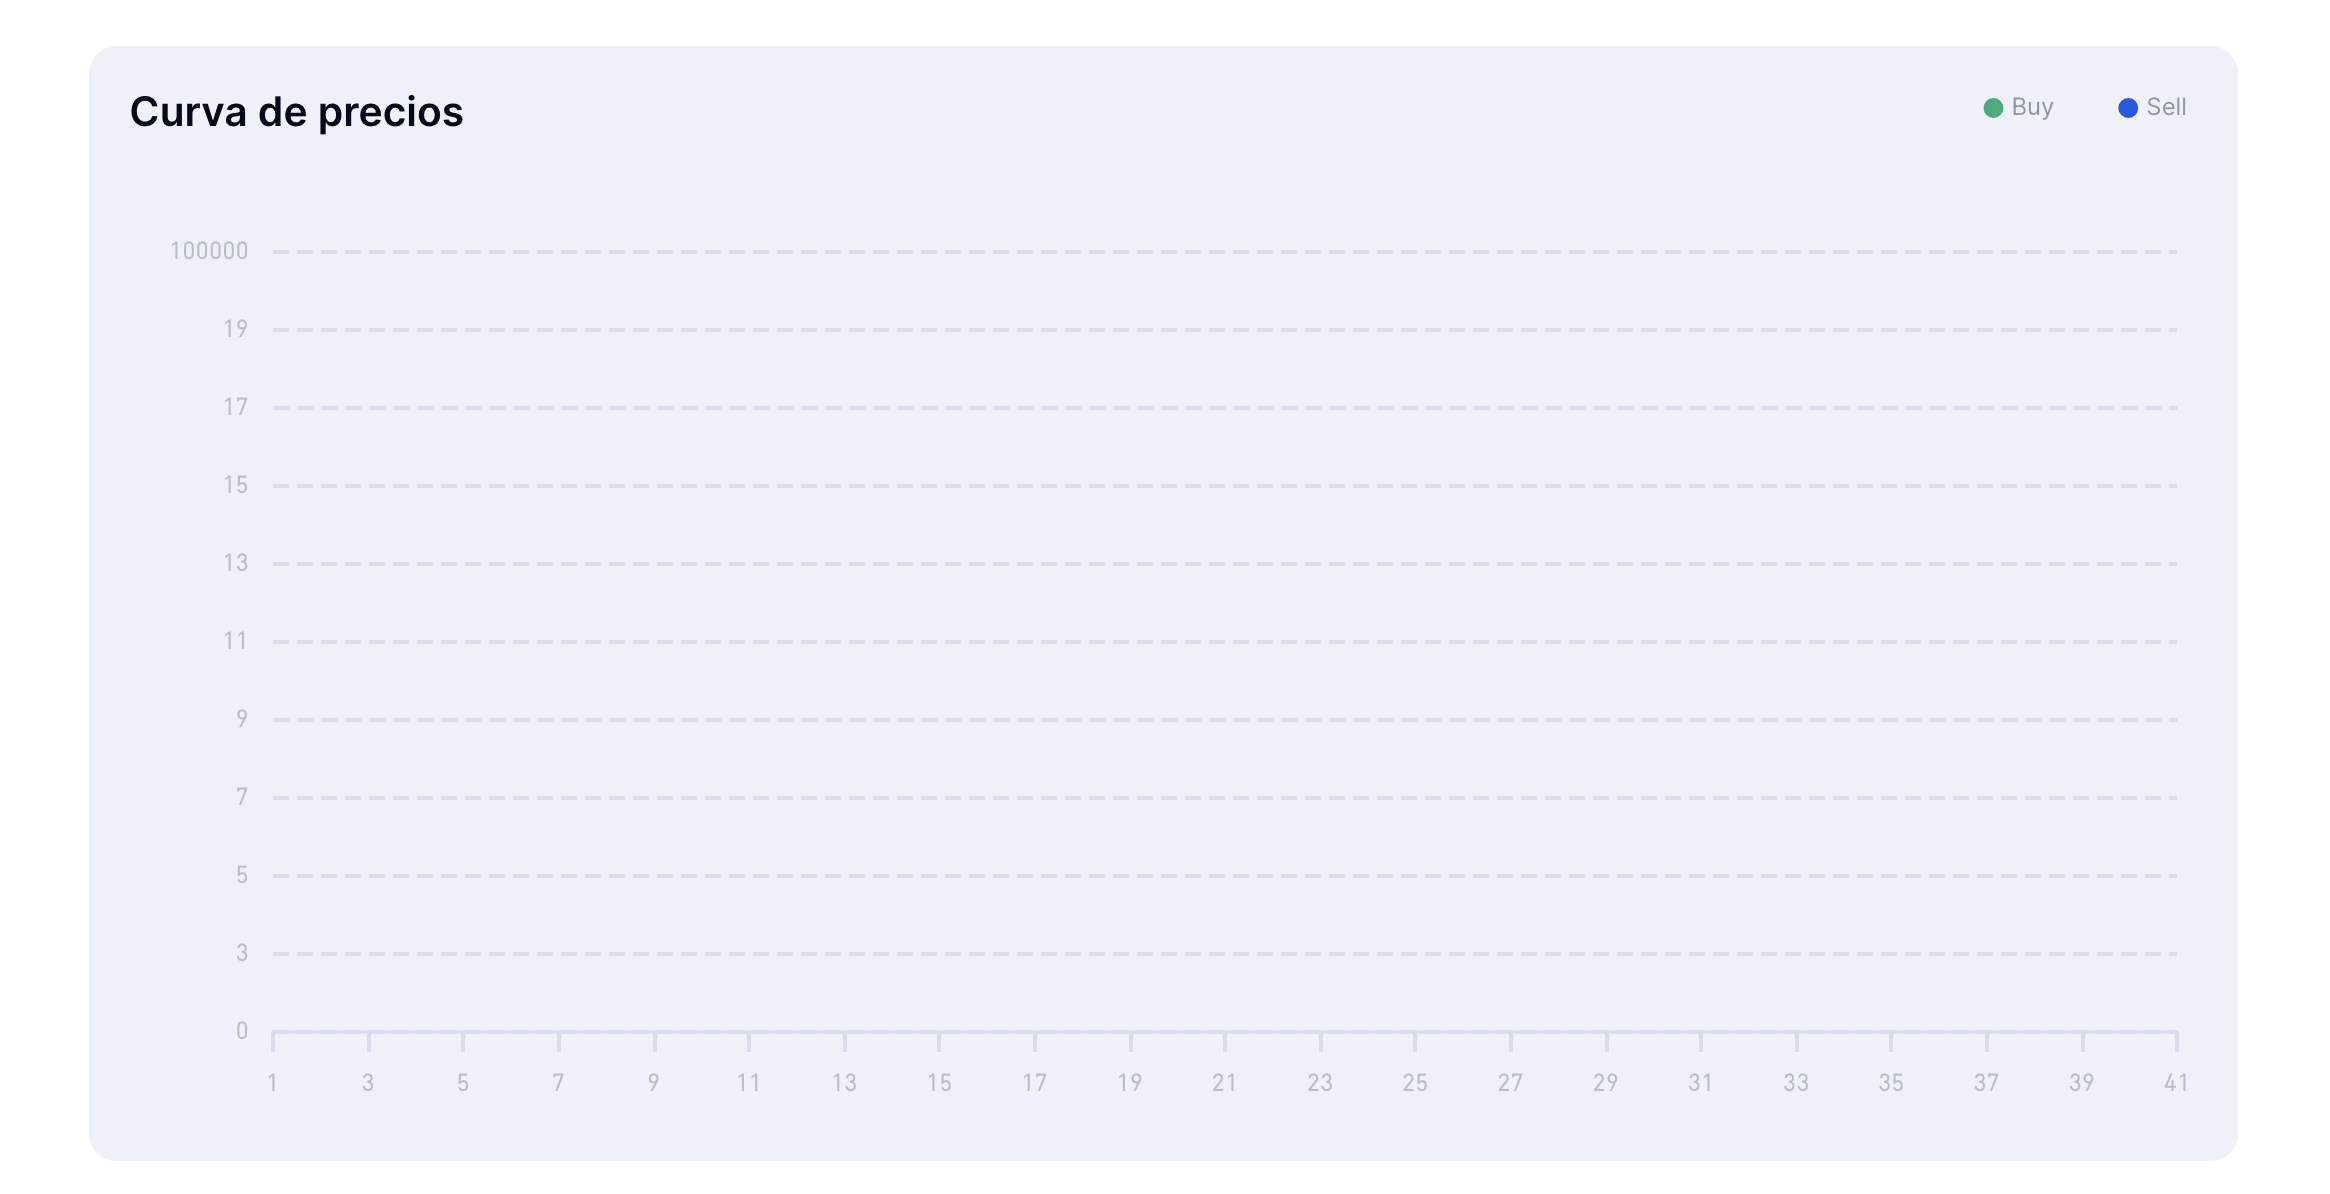Click the x-axis label 25
This screenshot has height=1194, width=2330.
[x=1415, y=1083]
